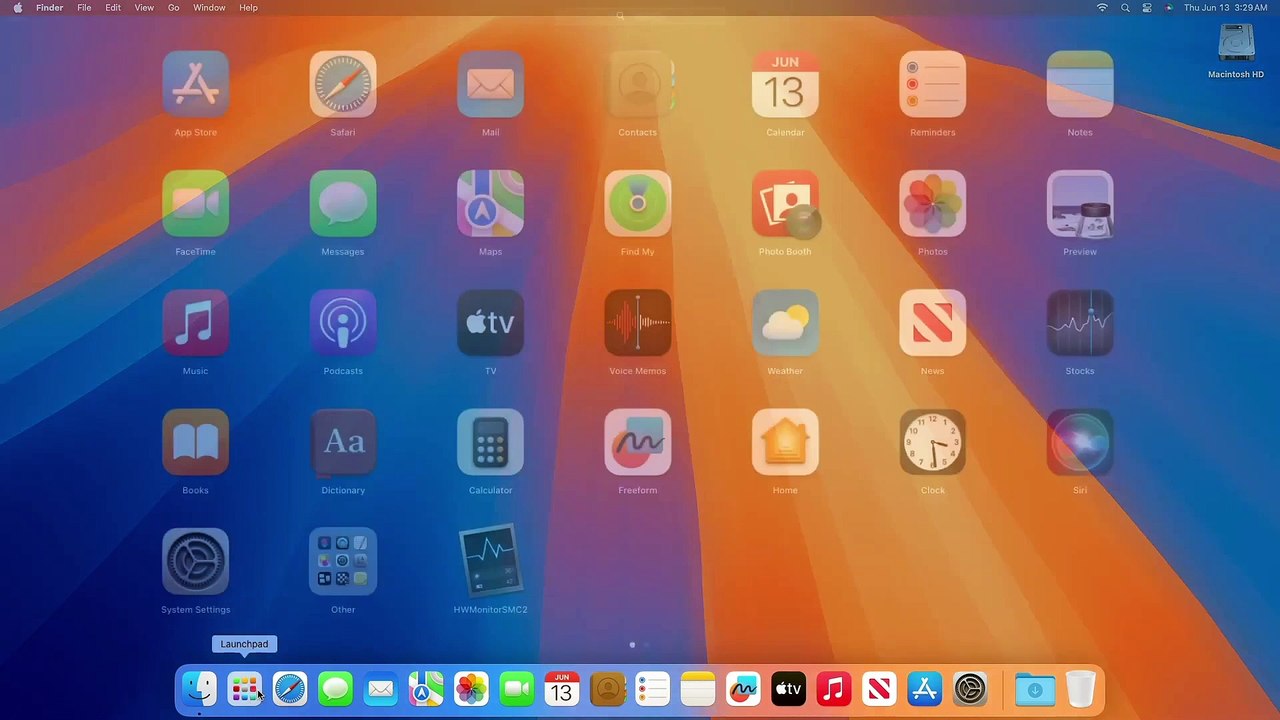Click Finder in the Dock

tap(199, 689)
